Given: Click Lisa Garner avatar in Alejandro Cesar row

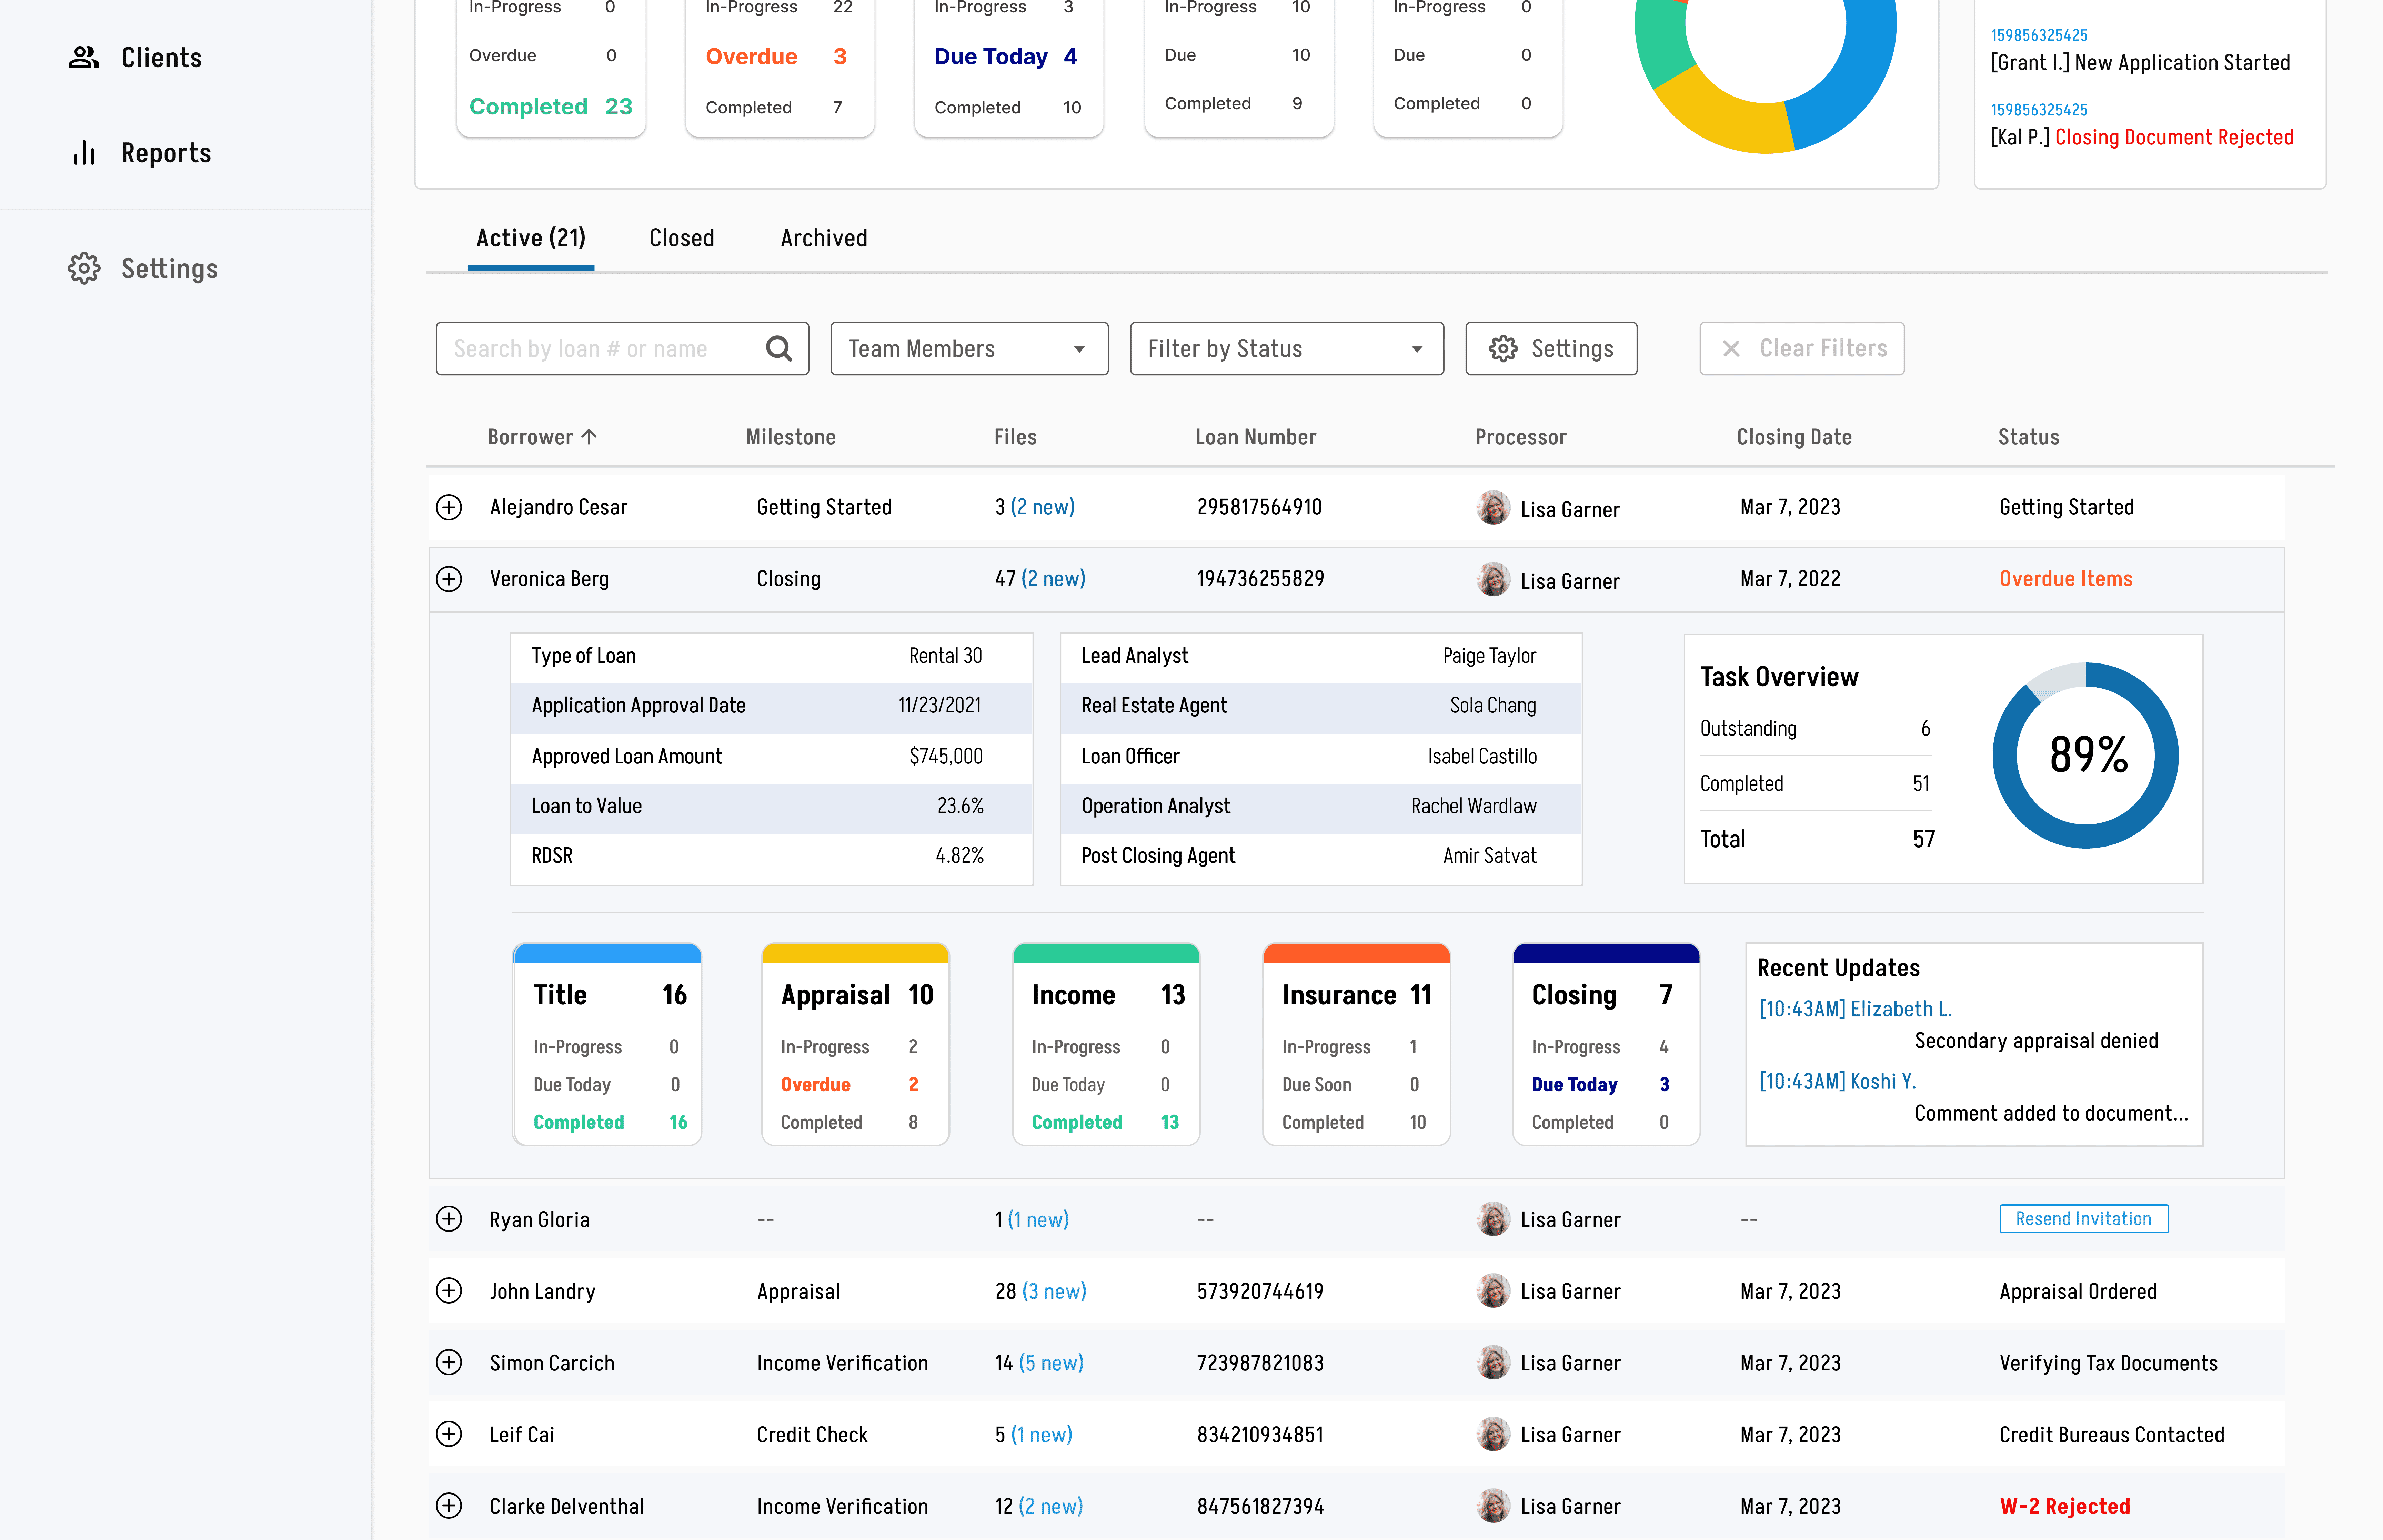Looking at the screenshot, I should coord(1493,507).
